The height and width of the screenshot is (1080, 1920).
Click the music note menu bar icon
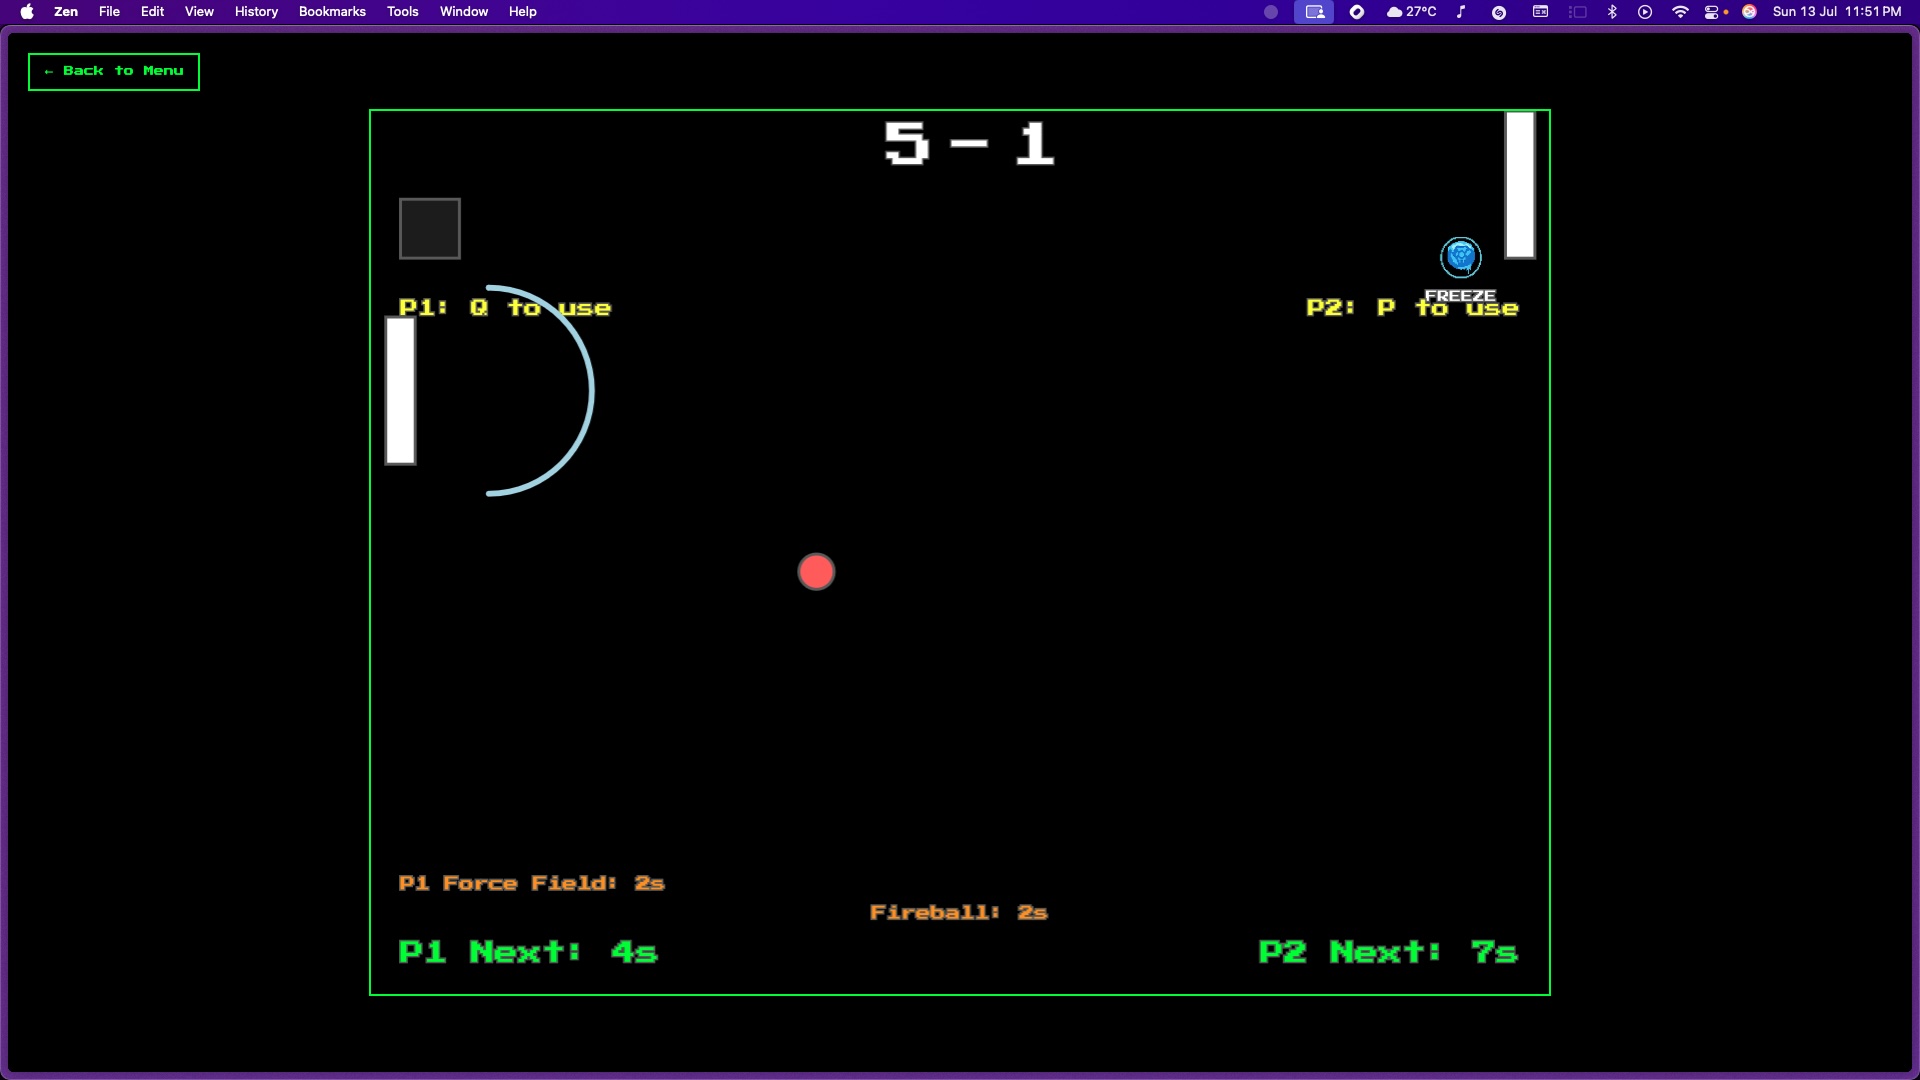coord(1461,12)
